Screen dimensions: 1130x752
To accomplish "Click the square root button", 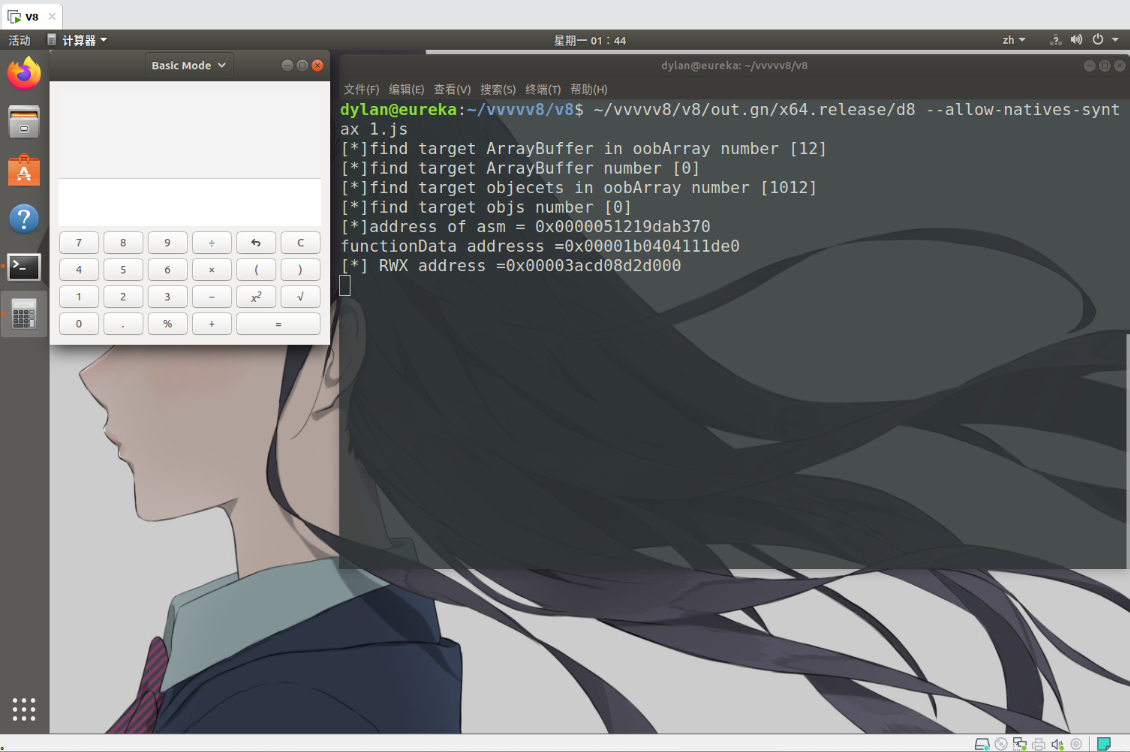I will 301,297.
